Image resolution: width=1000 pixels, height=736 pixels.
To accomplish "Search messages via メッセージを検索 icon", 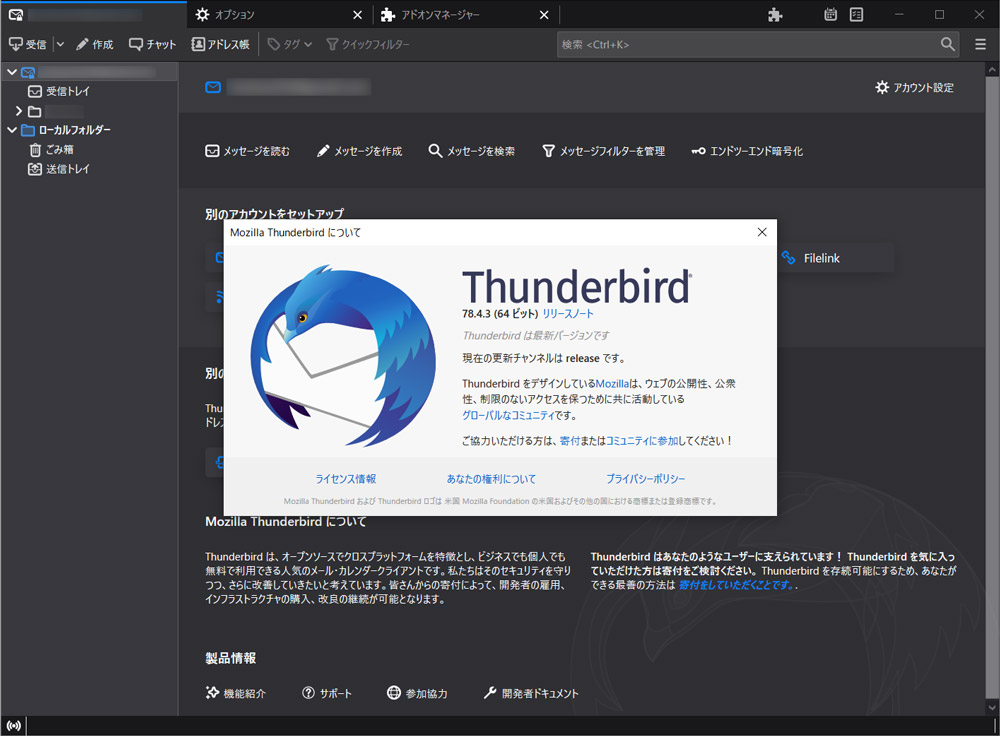I will tap(471, 151).
